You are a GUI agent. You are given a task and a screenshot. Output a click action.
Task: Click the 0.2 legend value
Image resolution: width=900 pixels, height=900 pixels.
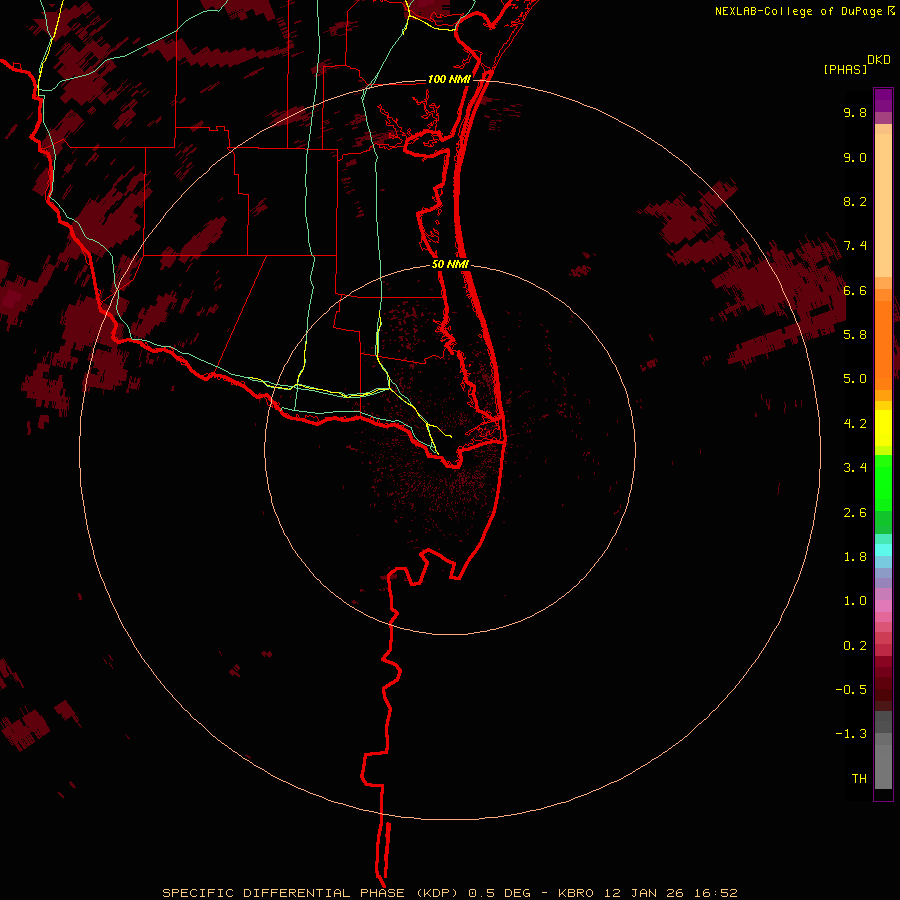pyautogui.click(x=855, y=645)
